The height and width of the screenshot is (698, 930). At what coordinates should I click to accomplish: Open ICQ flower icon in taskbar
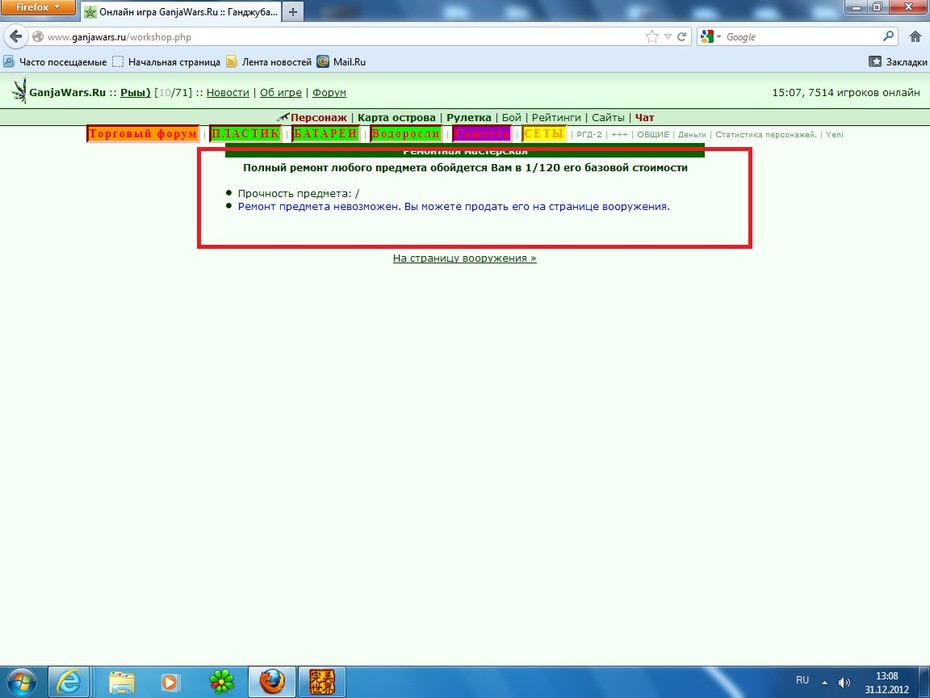coord(222,682)
